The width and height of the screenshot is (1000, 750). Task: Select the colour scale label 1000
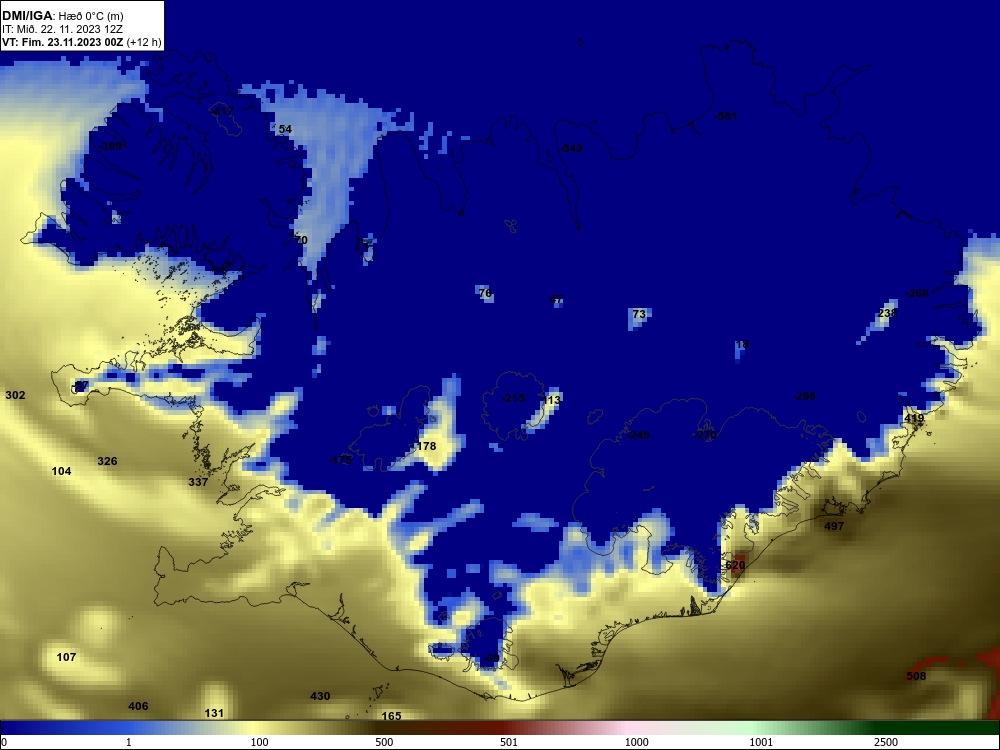pyautogui.click(x=636, y=742)
